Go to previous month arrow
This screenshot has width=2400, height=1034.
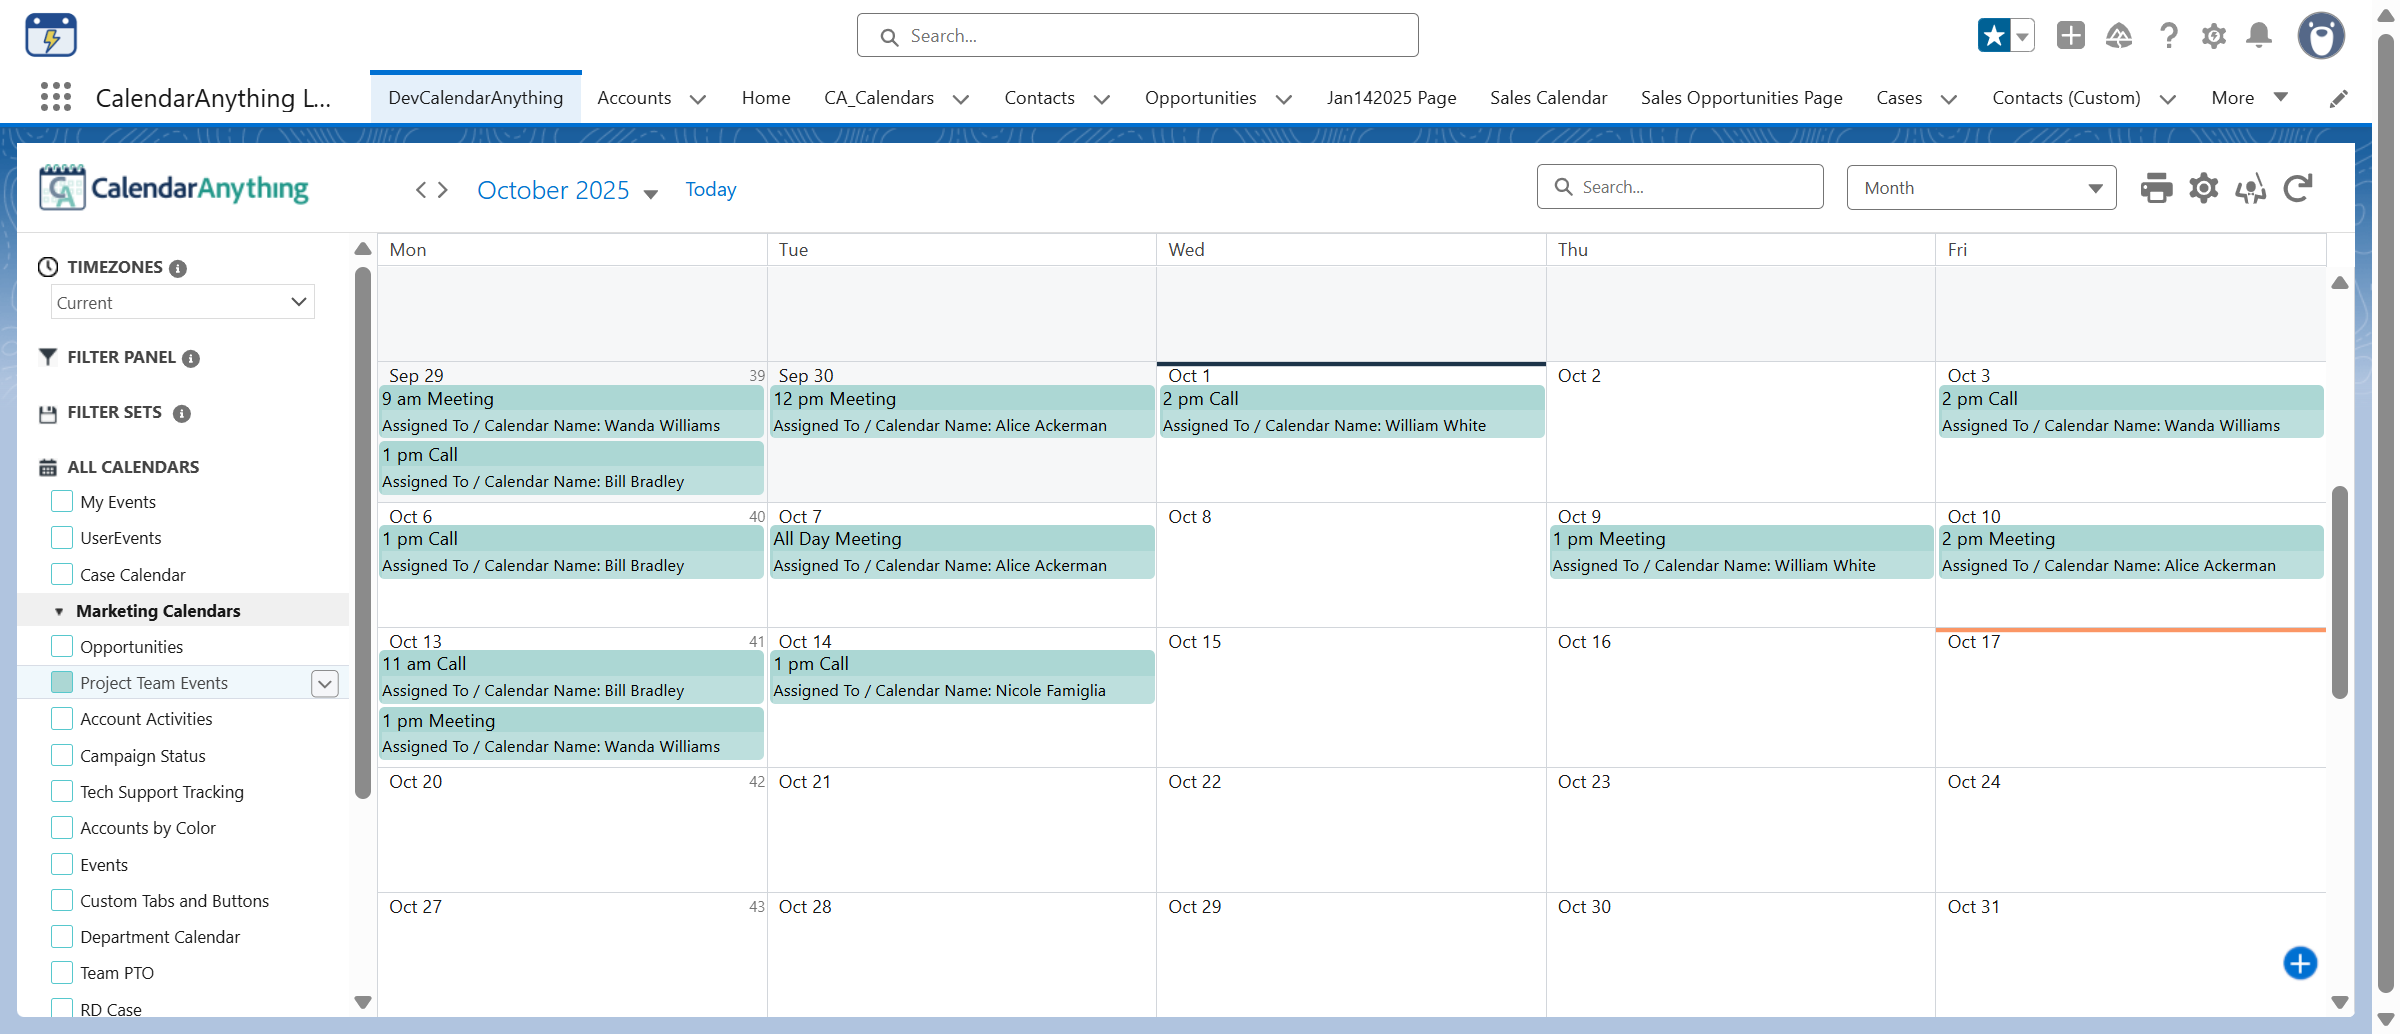421,190
